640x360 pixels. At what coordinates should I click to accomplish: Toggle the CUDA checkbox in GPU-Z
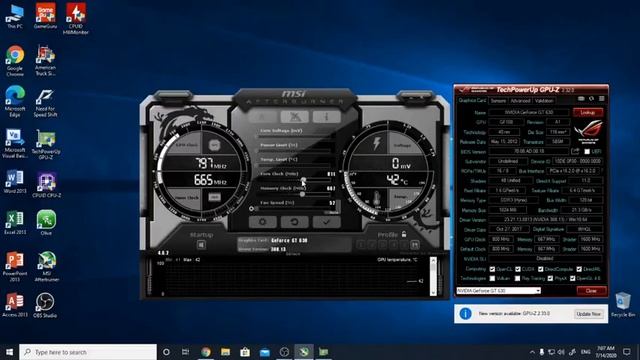tap(518, 269)
